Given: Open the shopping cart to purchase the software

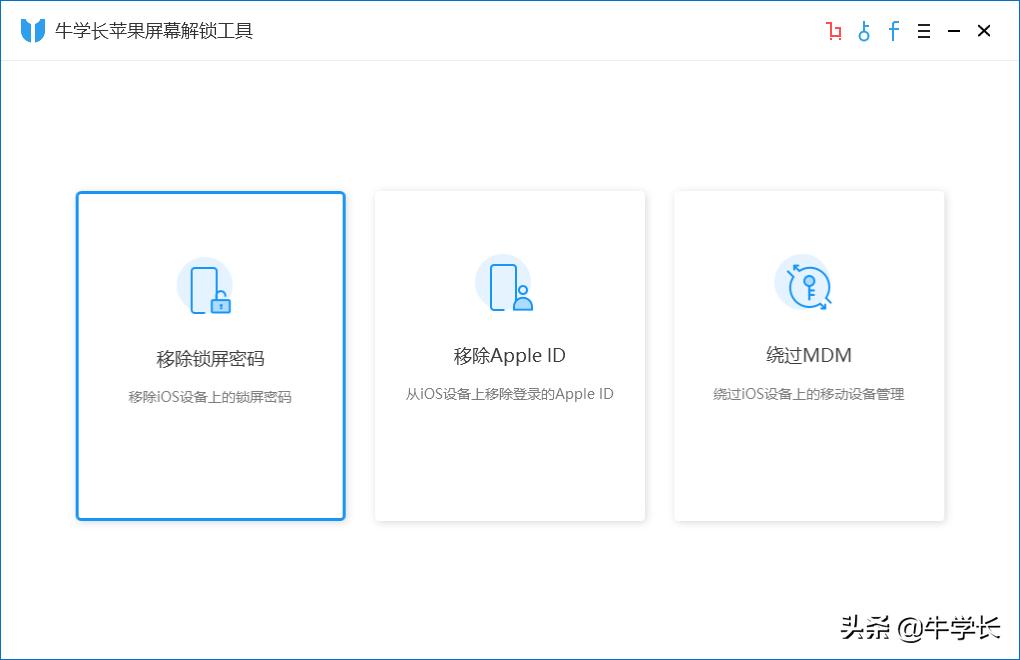Looking at the screenshot, I should tap(835, 31).
